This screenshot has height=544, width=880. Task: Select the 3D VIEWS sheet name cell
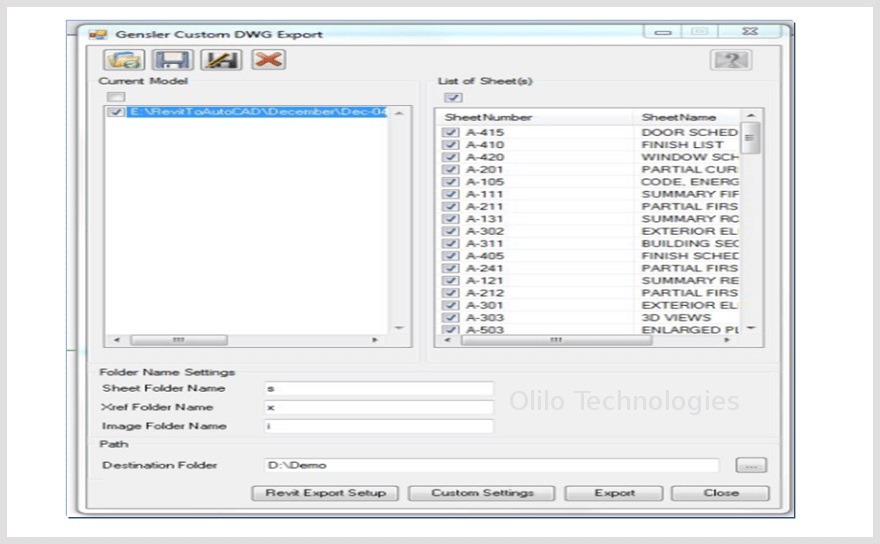coord(676,318)
